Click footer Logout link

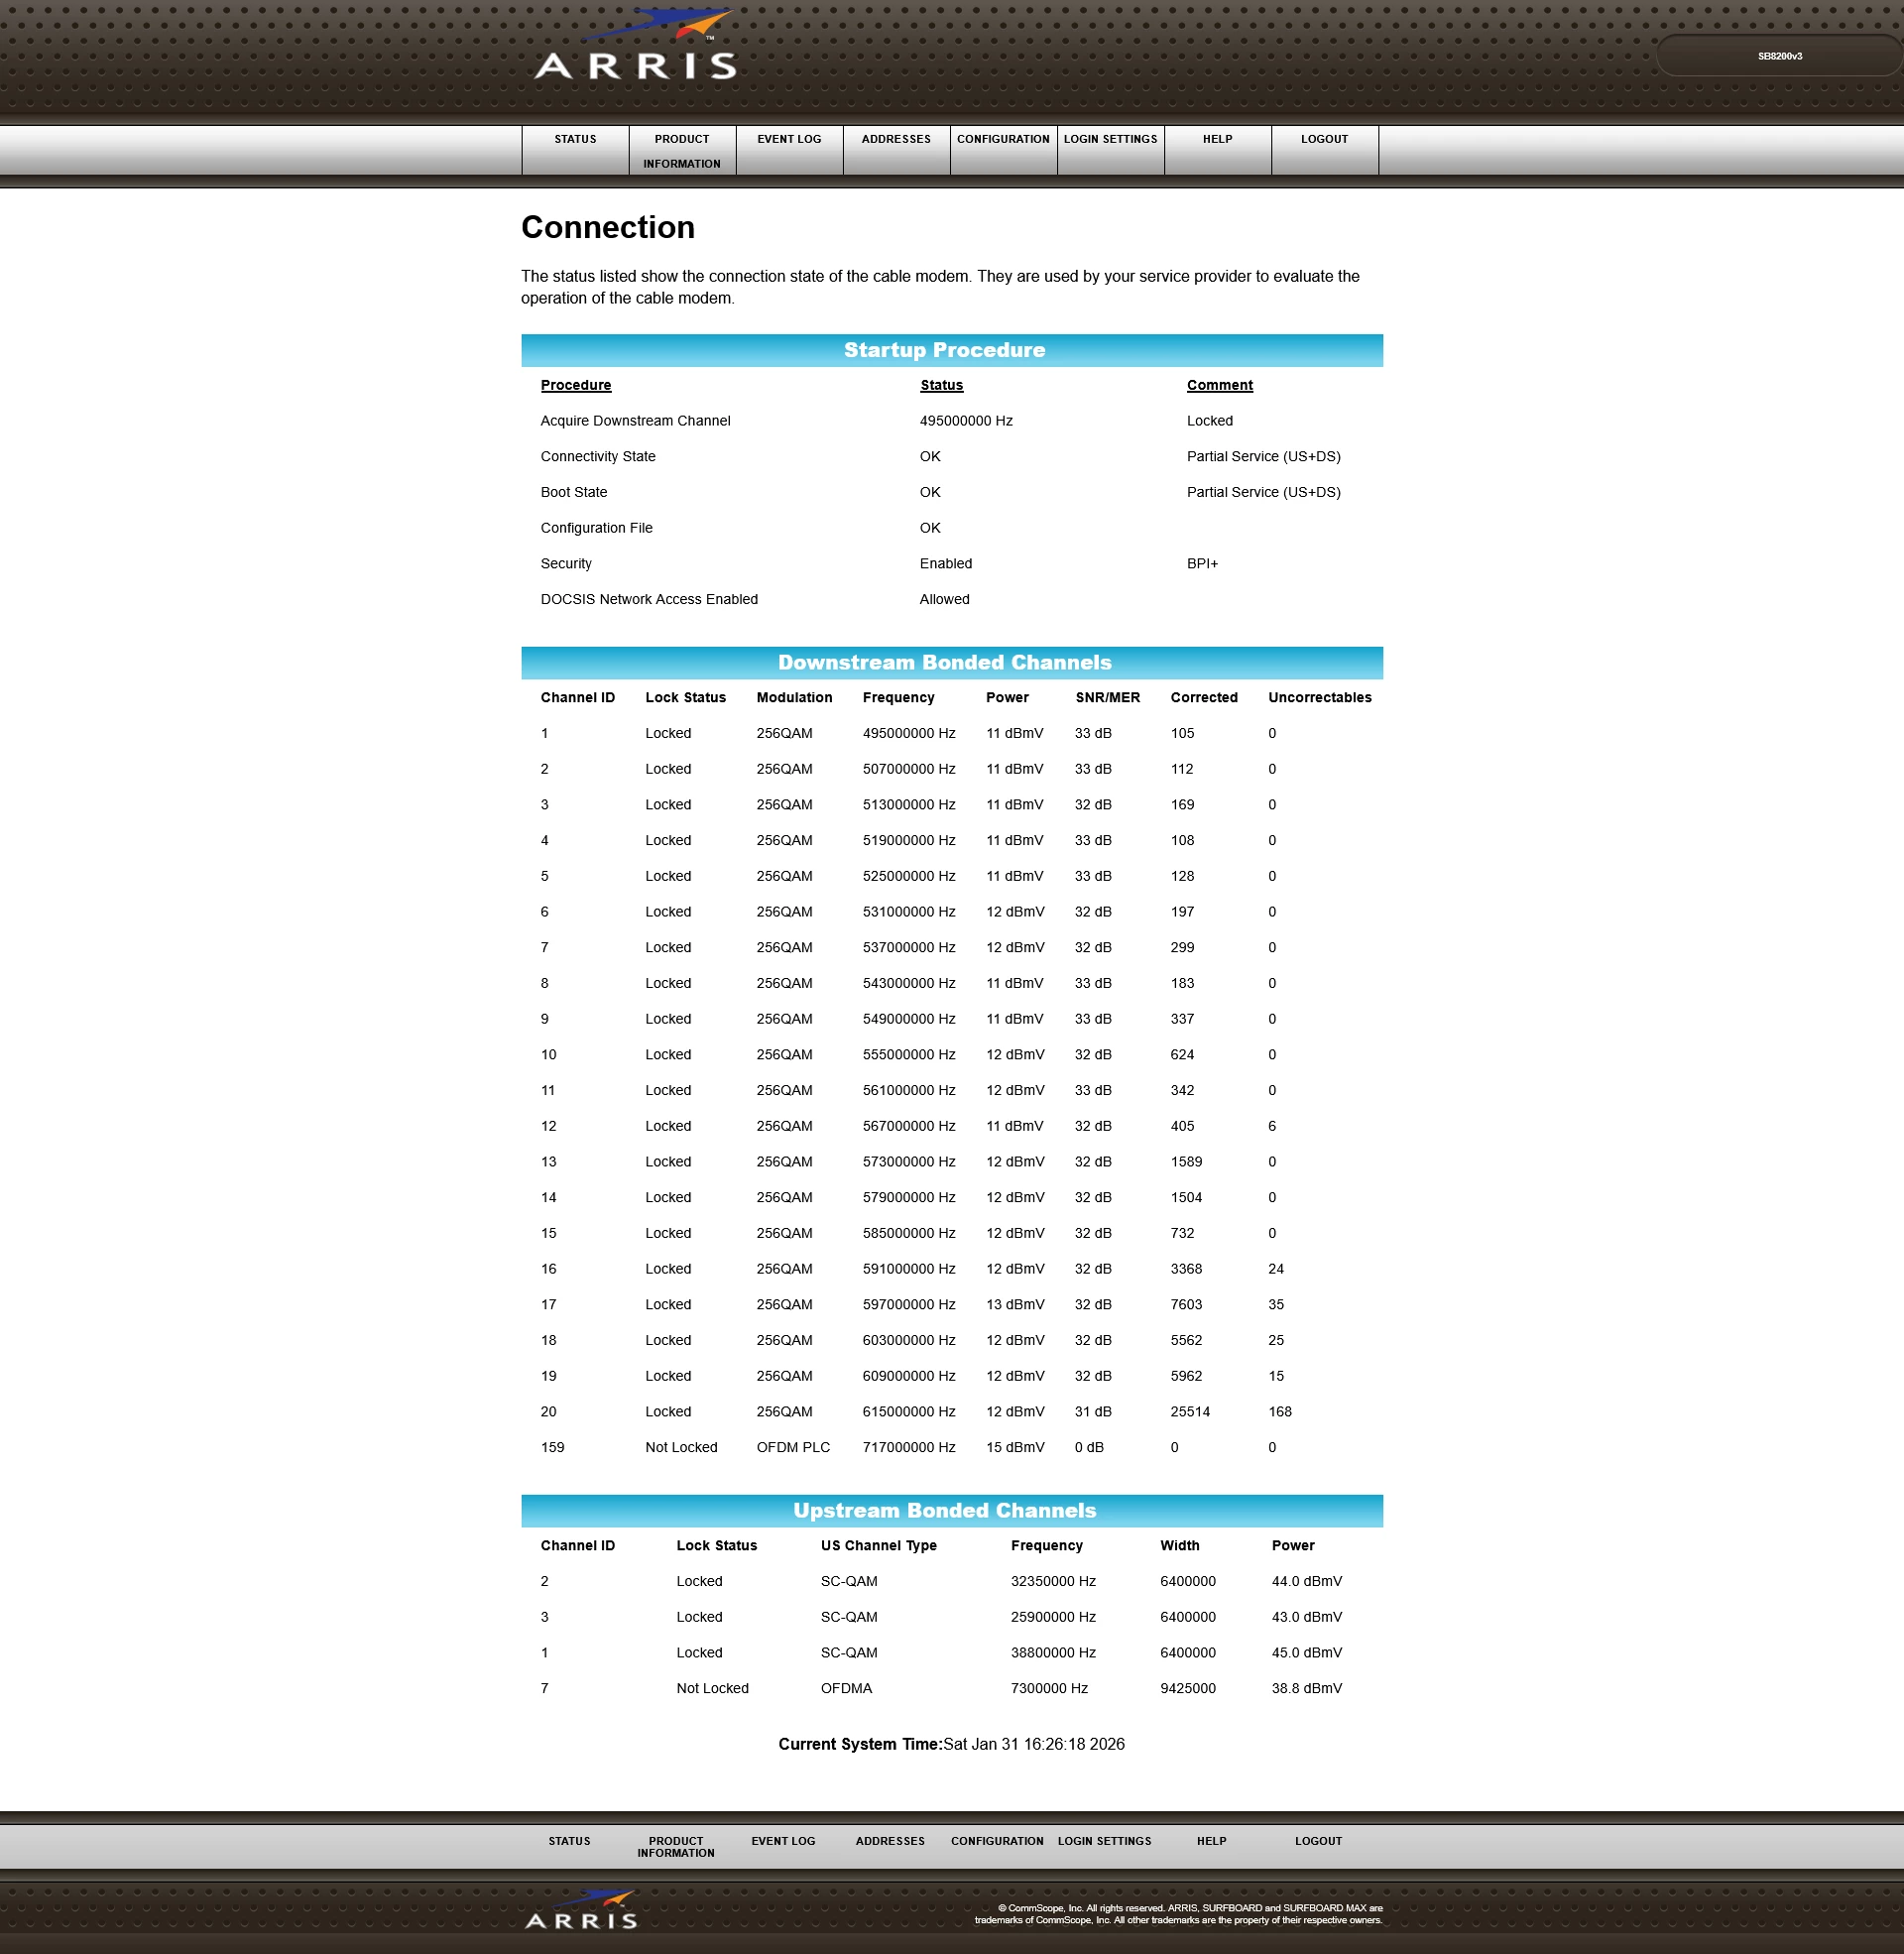[1318, 1841]
